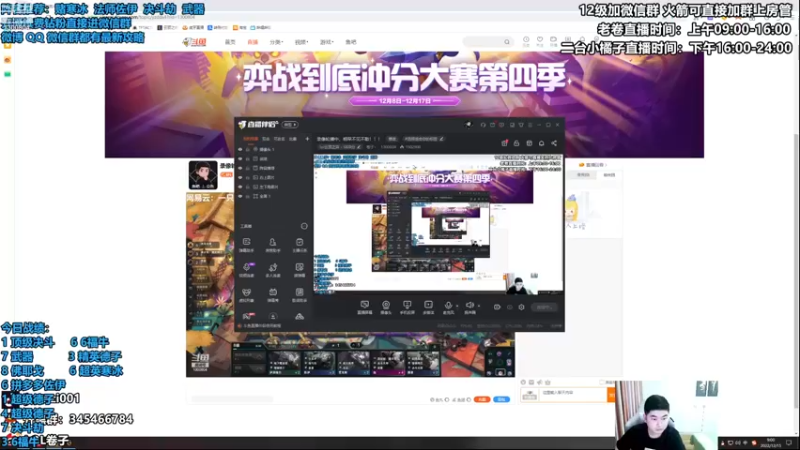This screenshot has height=450, width=800.
Task: Open calendar icon in companion top-right row
Action: 529,143
